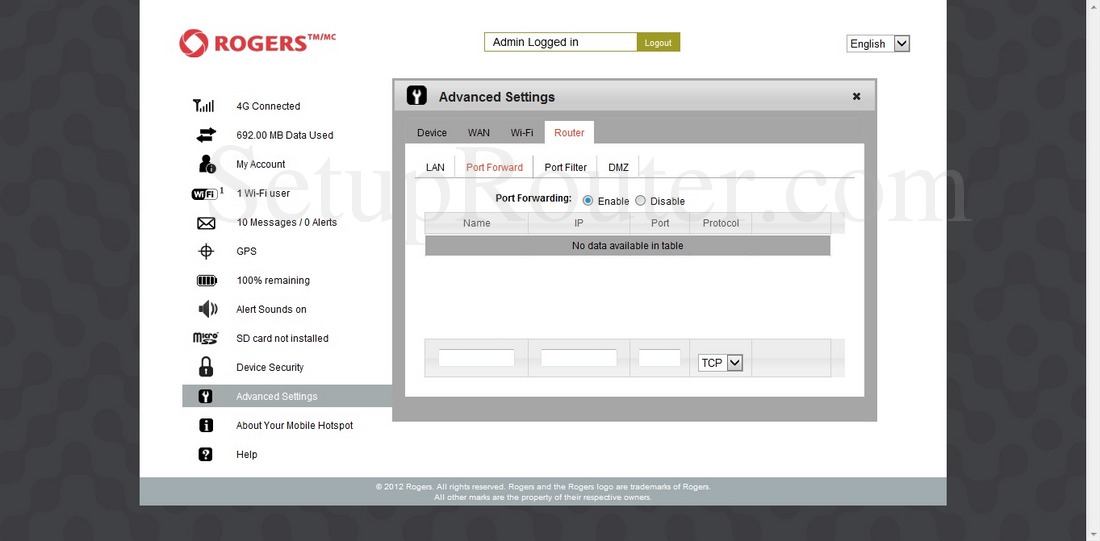Open the TCP protocol dropdown

pyautogui.click(x=720, y=363)
